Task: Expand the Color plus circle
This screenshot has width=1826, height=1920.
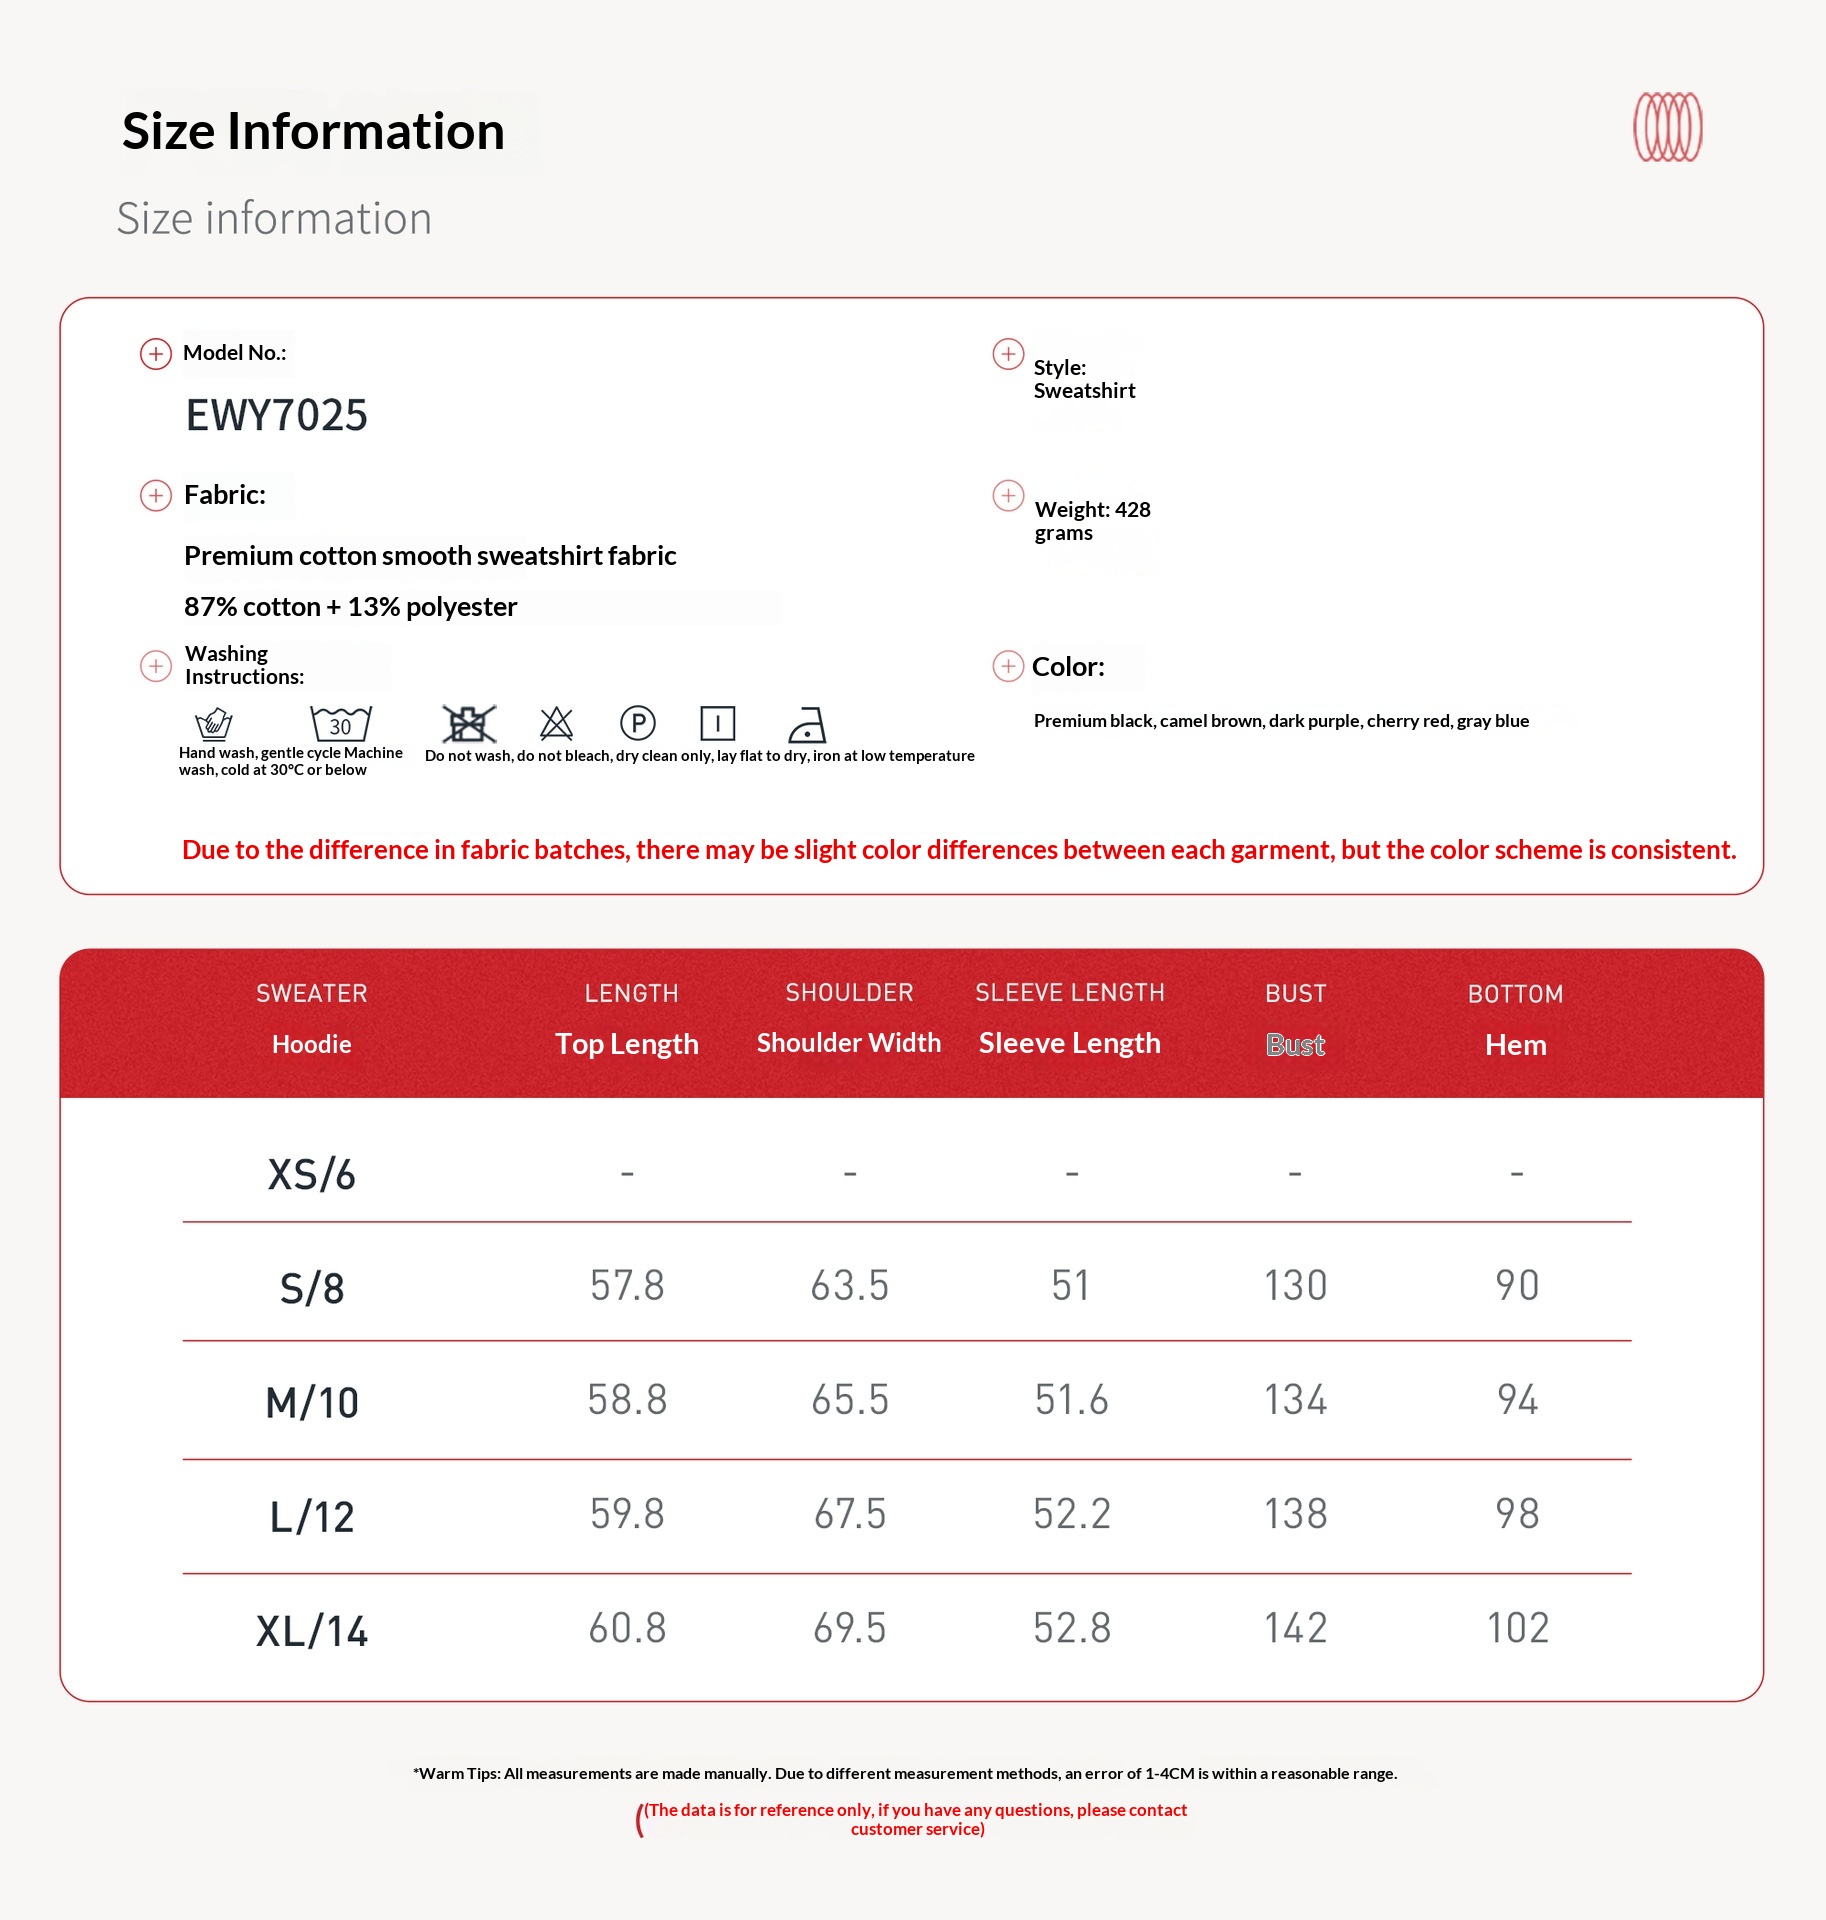Action: click(1007, 666)
